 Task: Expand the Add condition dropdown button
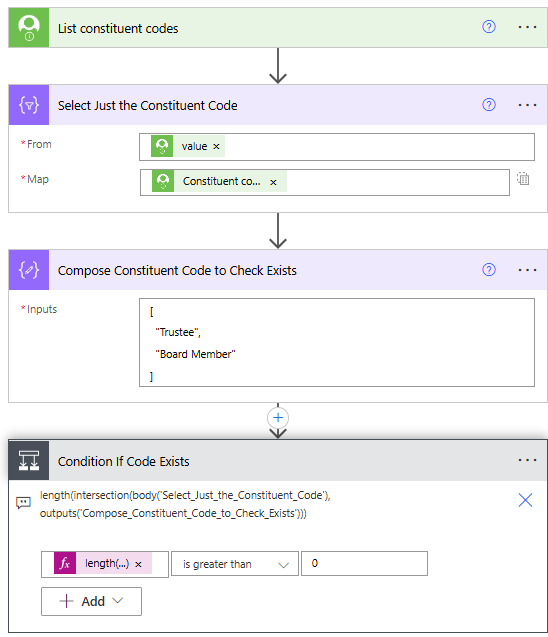click(x=91, y=601)
